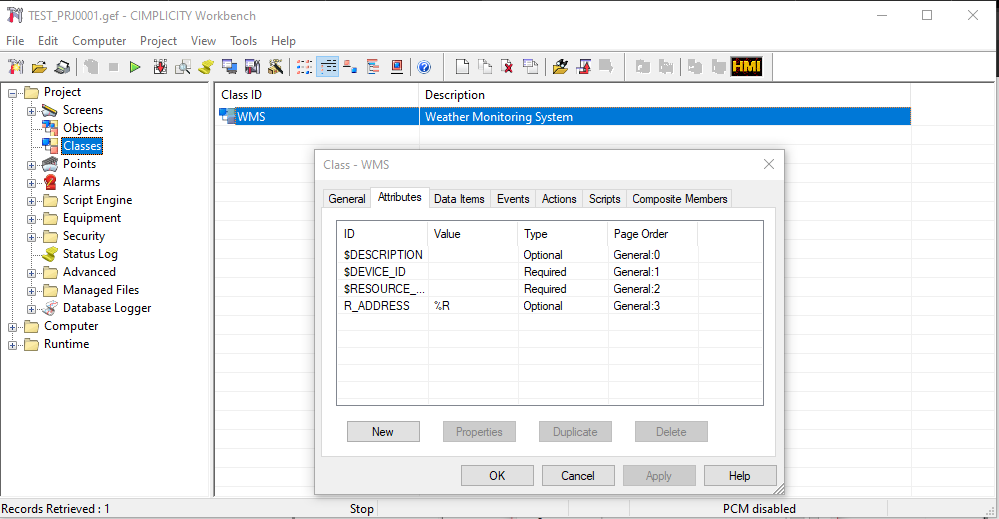Select the R_ADDRESS attribute row
Image resolution: width=999 pixels, height=519 pixels.
549,306
